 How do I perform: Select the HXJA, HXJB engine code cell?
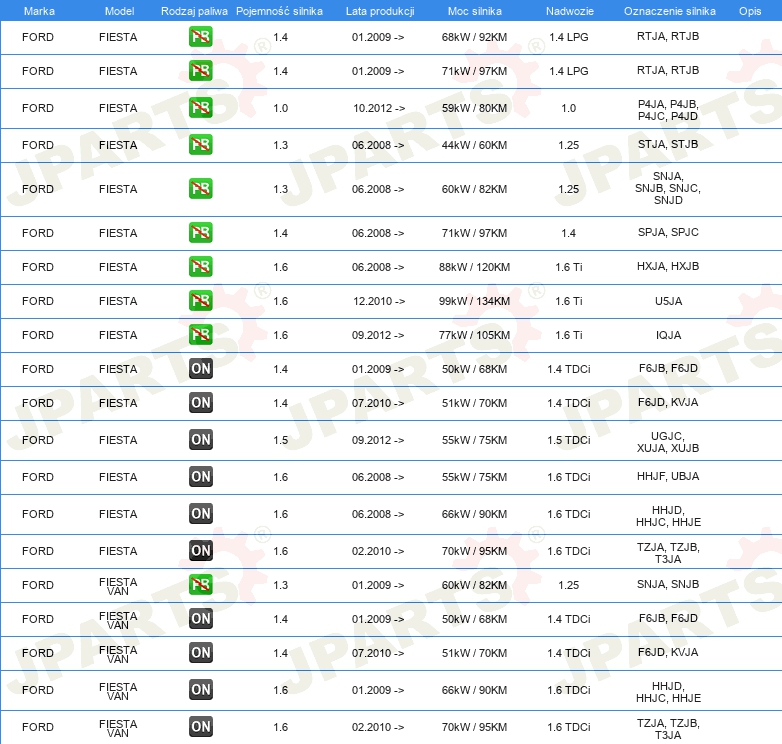[668, 266]
